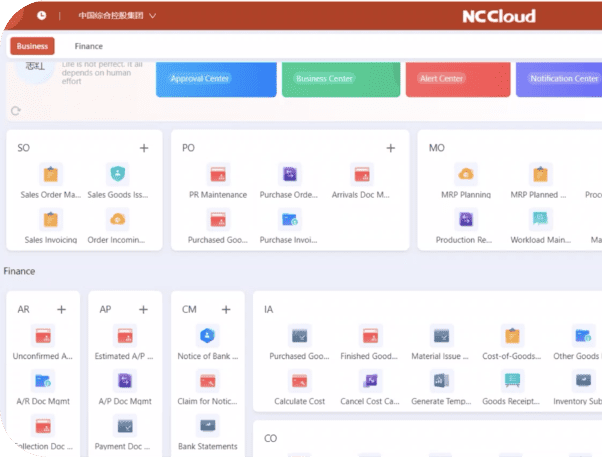Open the Production Report icon

pyautogui.click(x=466, y=219)
